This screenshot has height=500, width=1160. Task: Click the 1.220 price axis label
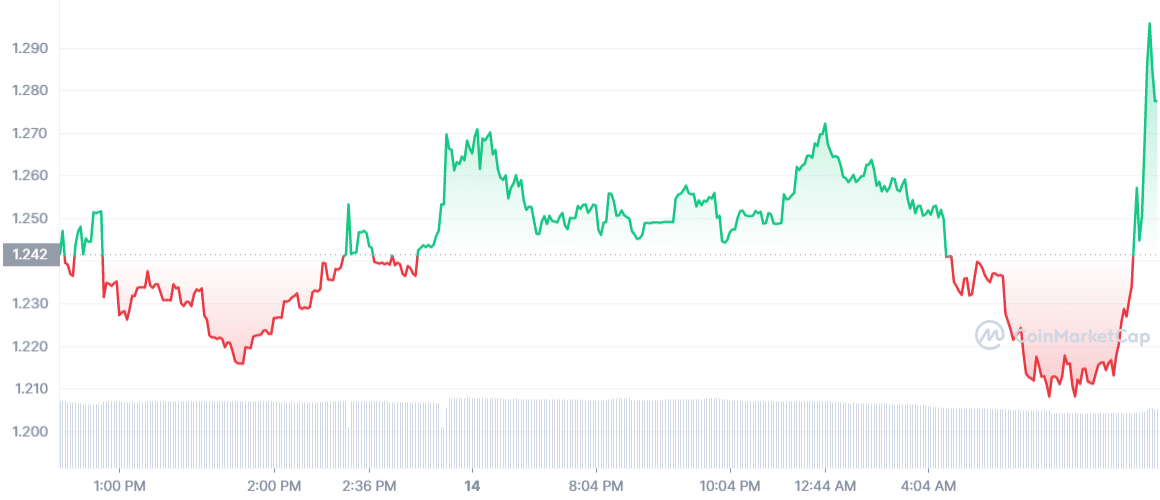point(30,346)
